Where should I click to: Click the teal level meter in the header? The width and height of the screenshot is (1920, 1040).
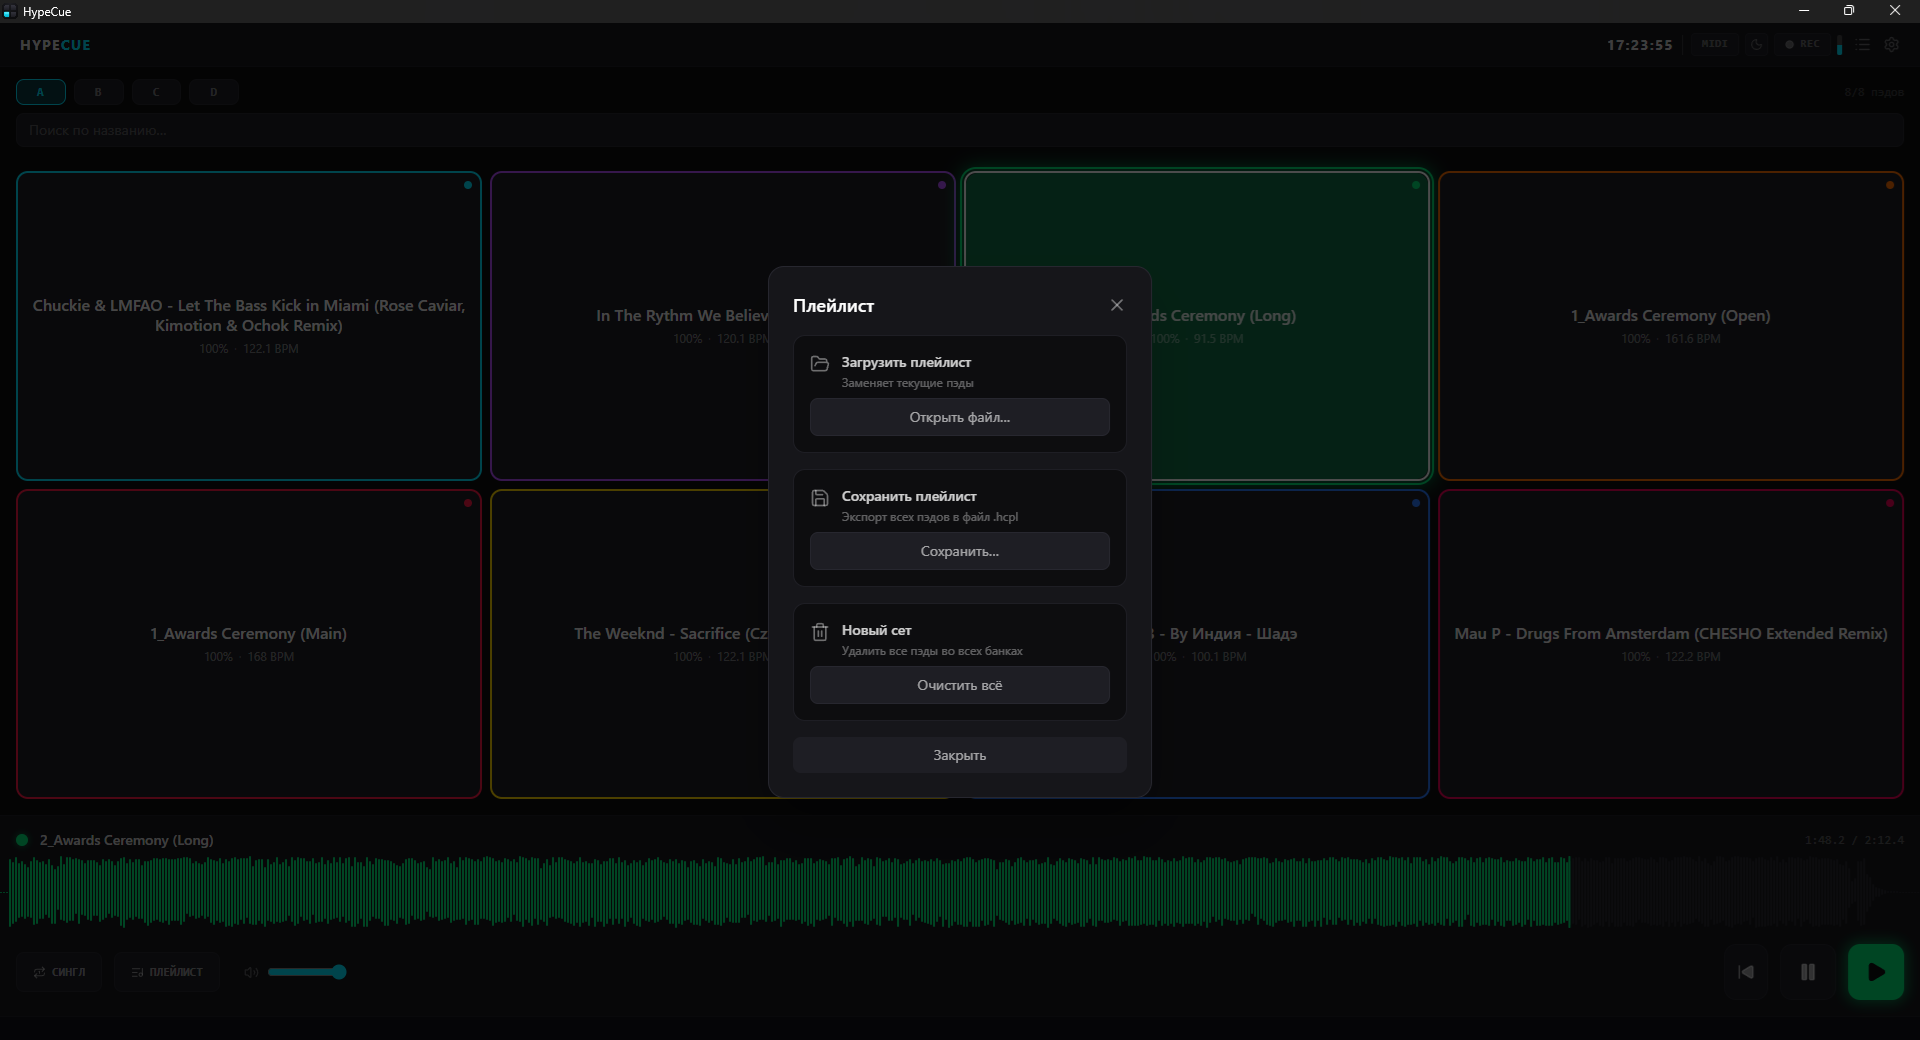pyautogui.click(x=1839, y=45)
